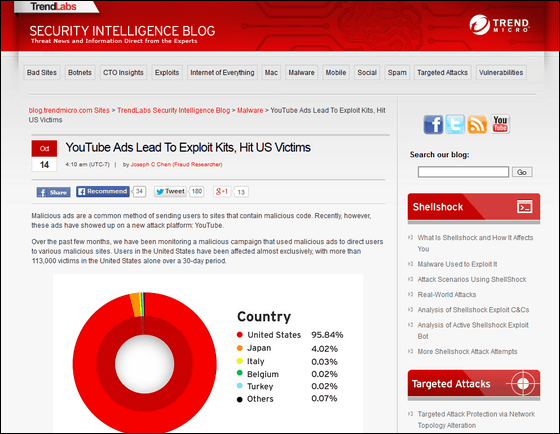This screenshot has width=560, height=434.
Task: Click the Oct 14 date badge
Action: (x=44, y=156)
